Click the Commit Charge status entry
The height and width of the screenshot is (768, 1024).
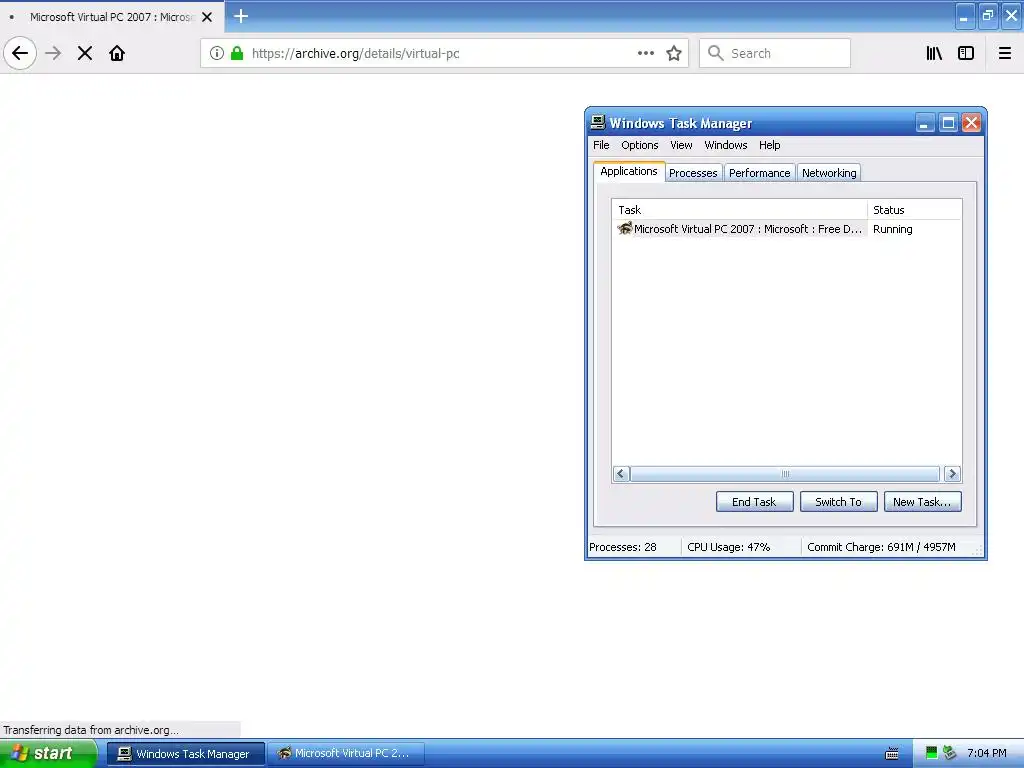(881, 547)
